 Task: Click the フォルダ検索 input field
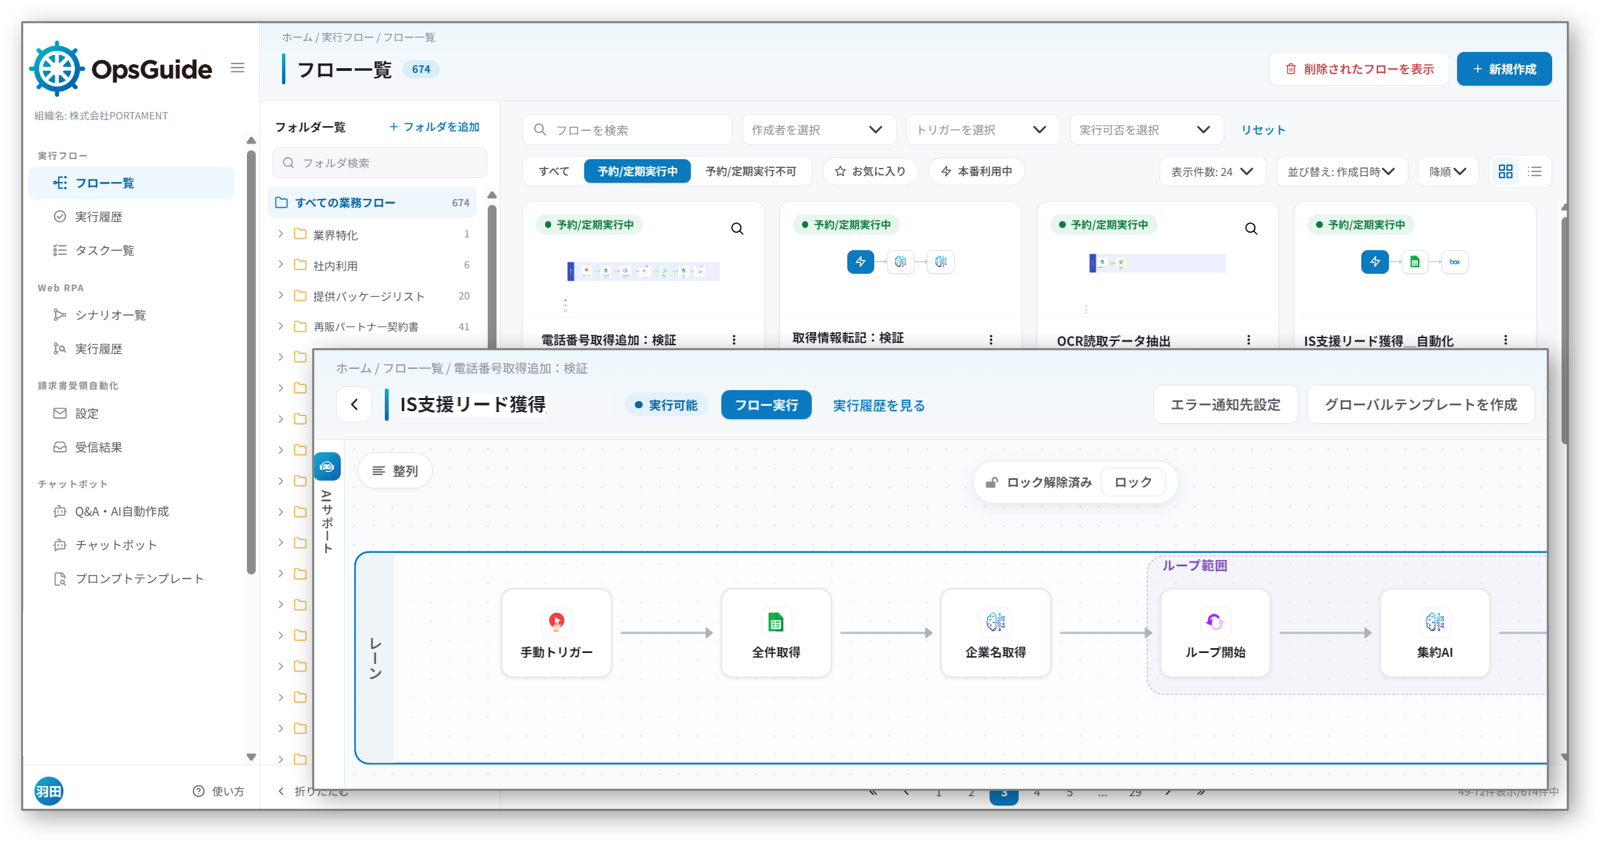tap(380, 163)
